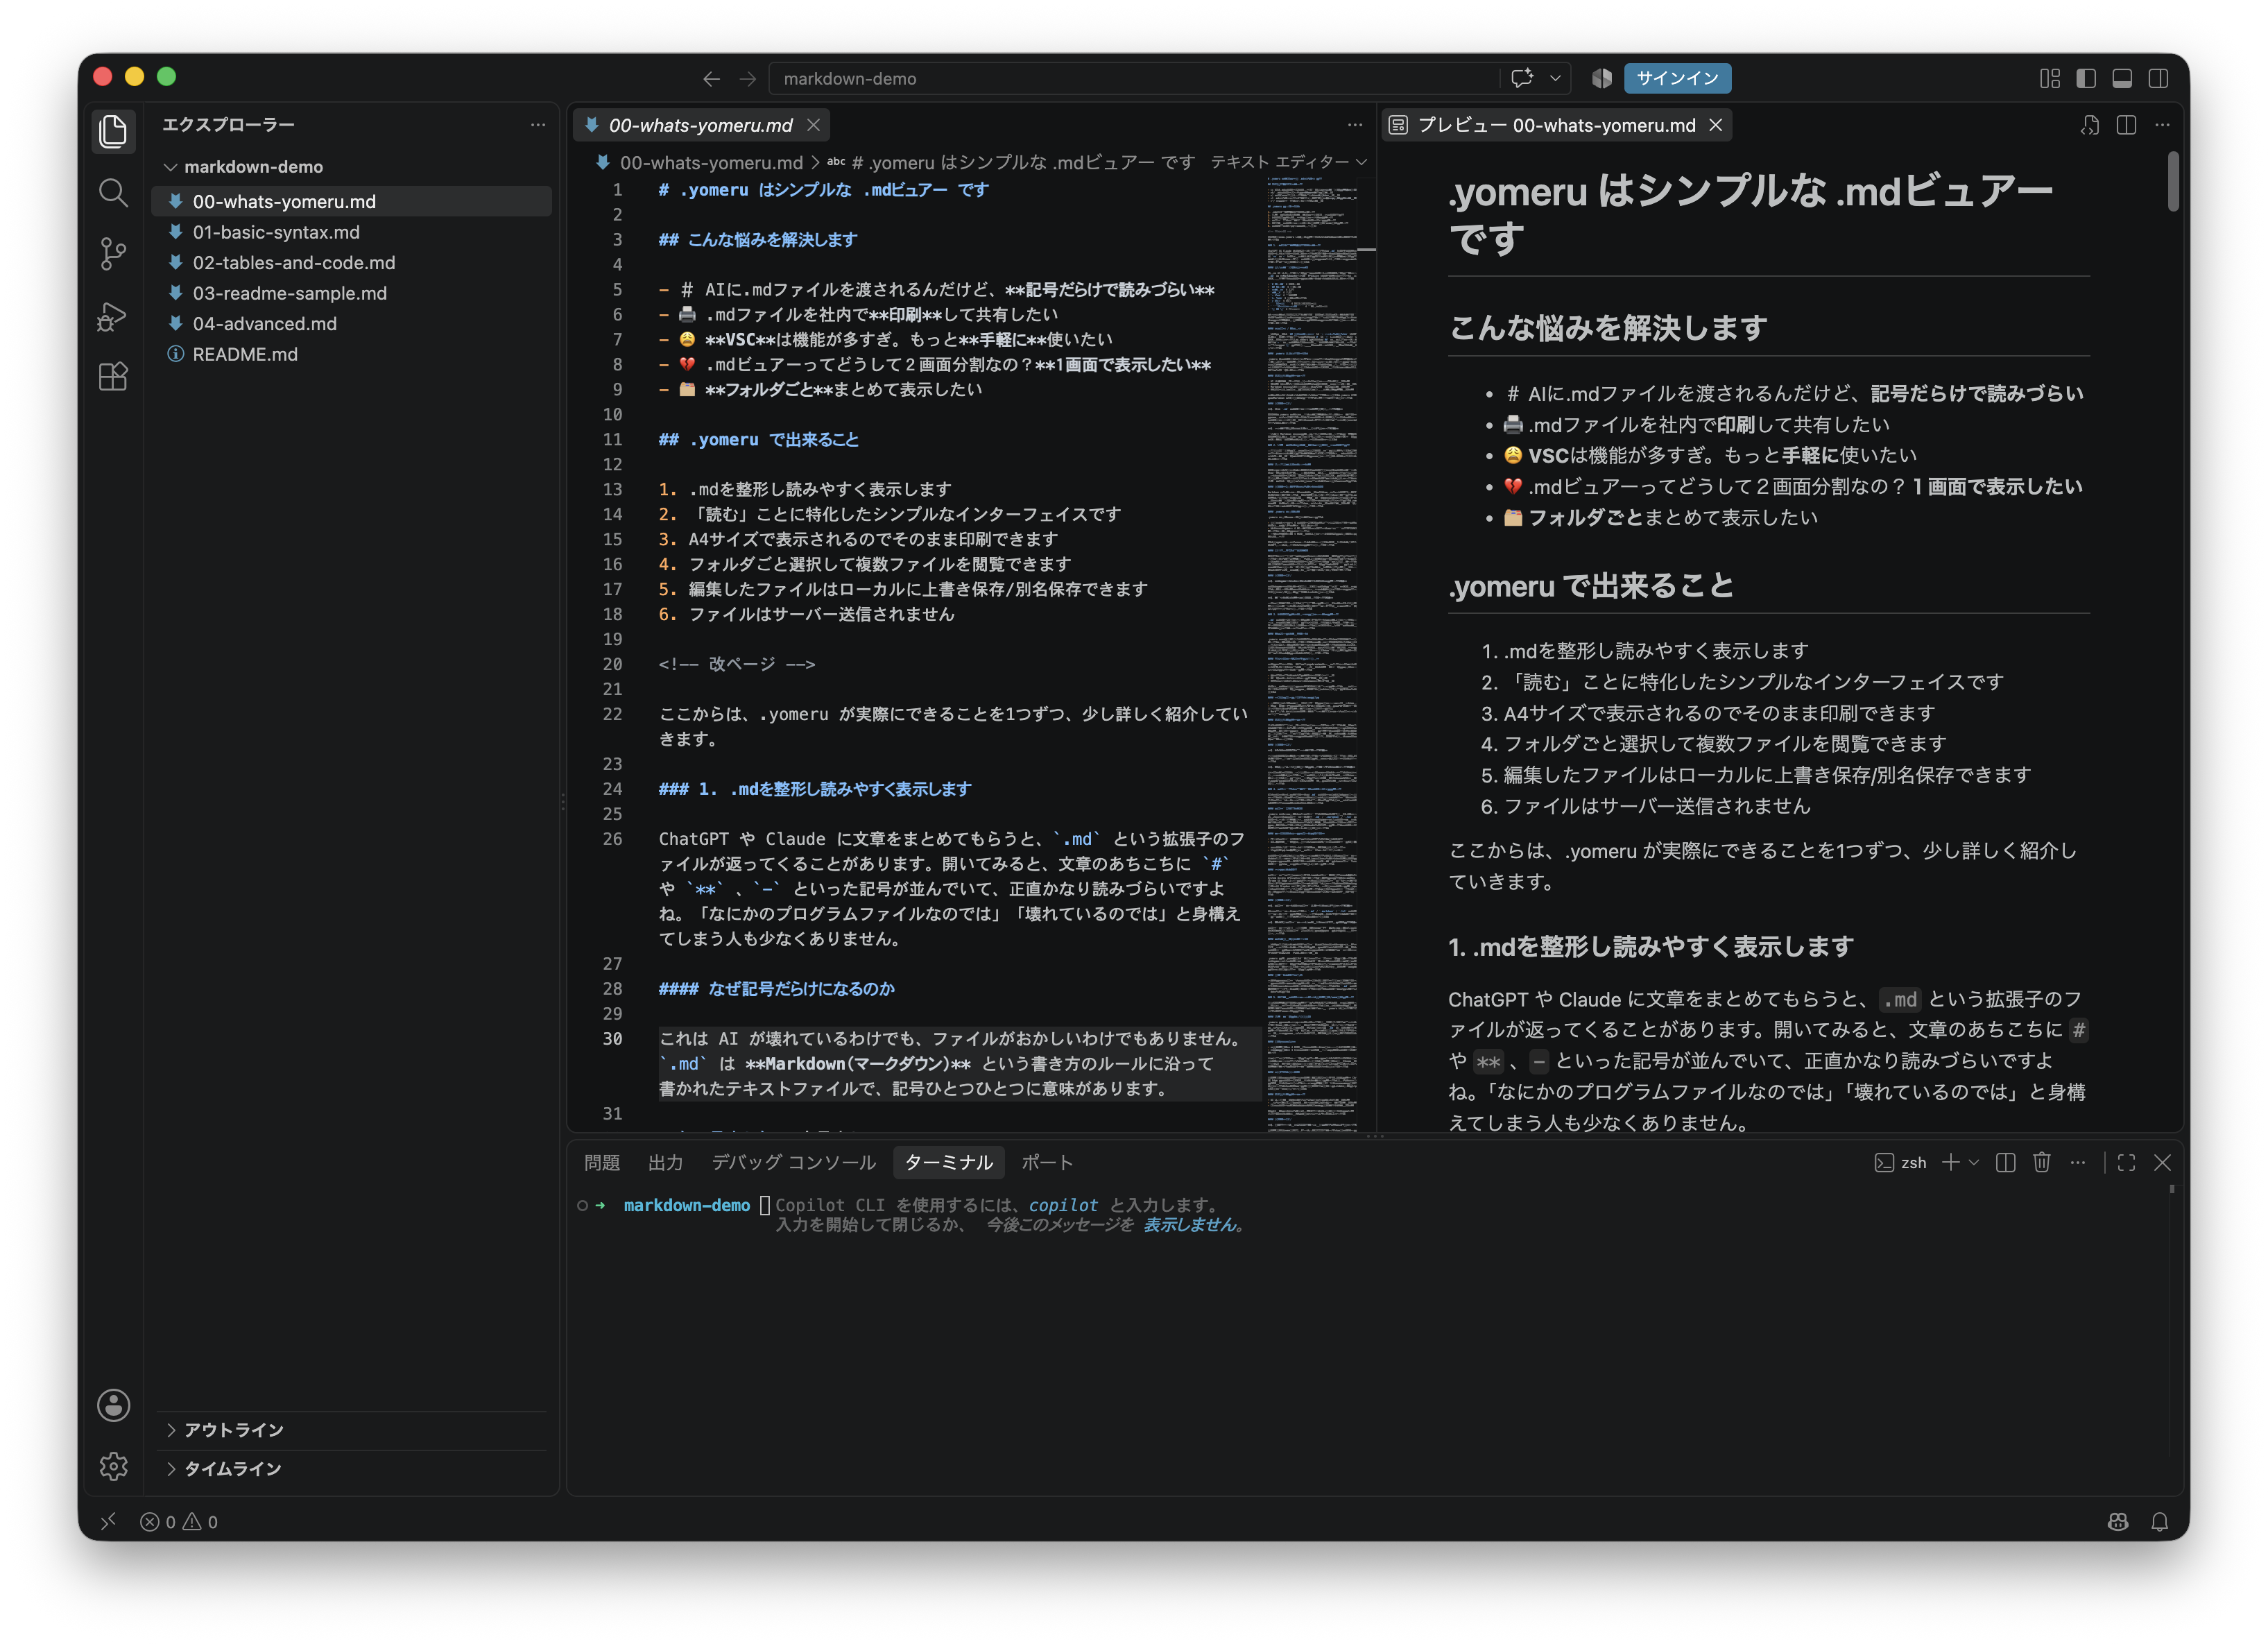
Task: Open 04-advanced.md in the explorer
Action: click(351, 324)
